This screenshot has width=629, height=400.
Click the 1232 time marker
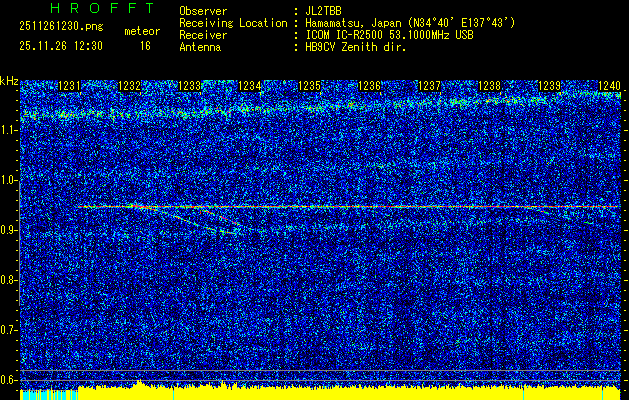(x=129, y=87)
